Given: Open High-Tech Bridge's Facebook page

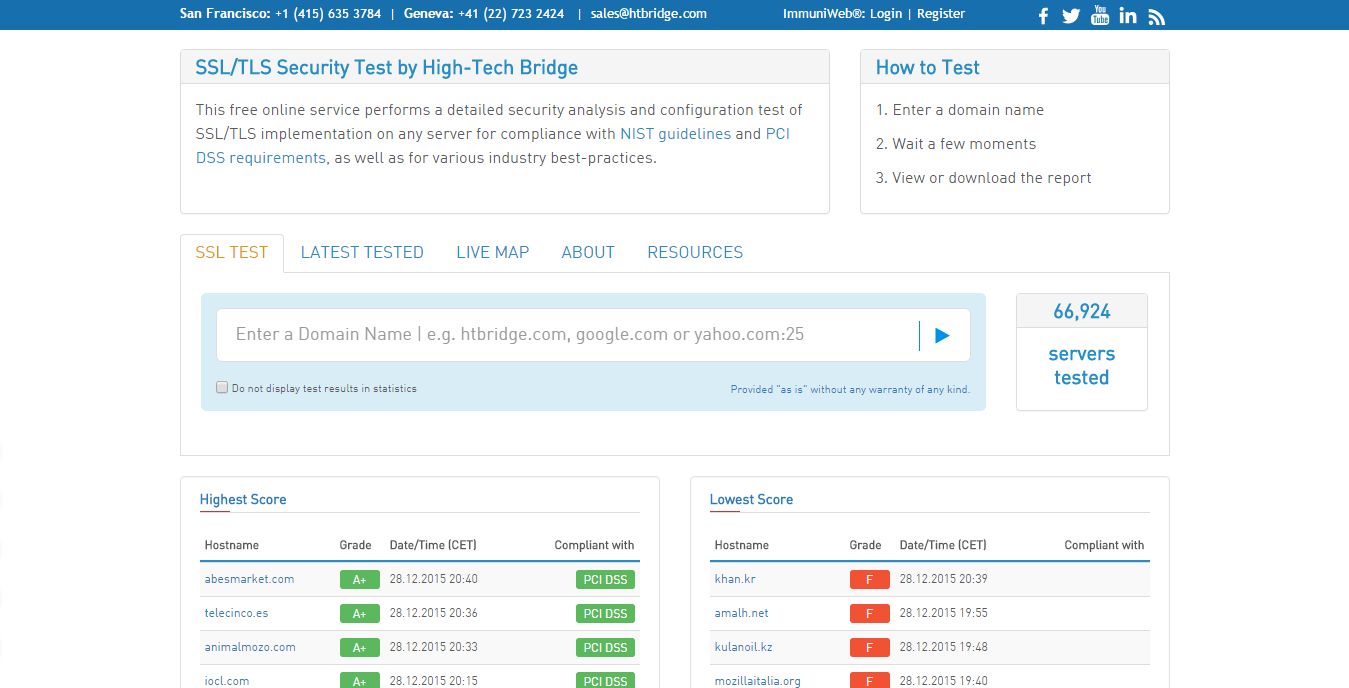Looking at the screenshot, I should (x=1043, y=15).
